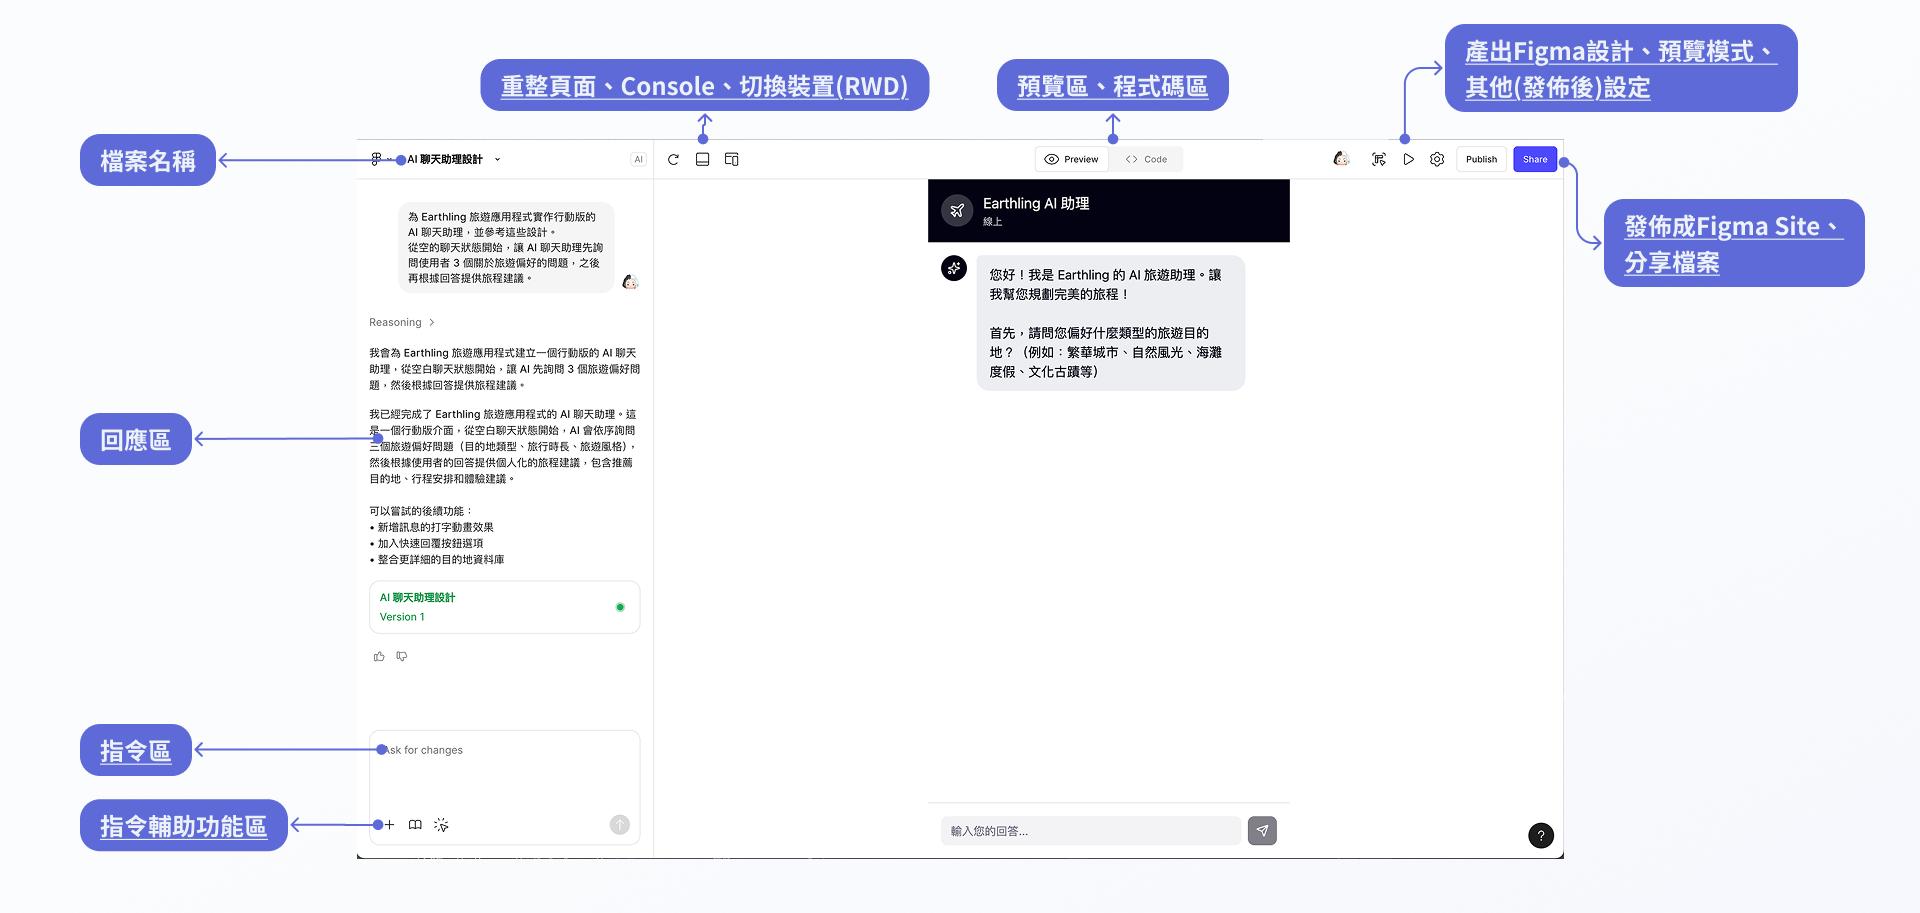Expand the Reasoning section
The image size is (1920, 913).
tap(402, 323)
